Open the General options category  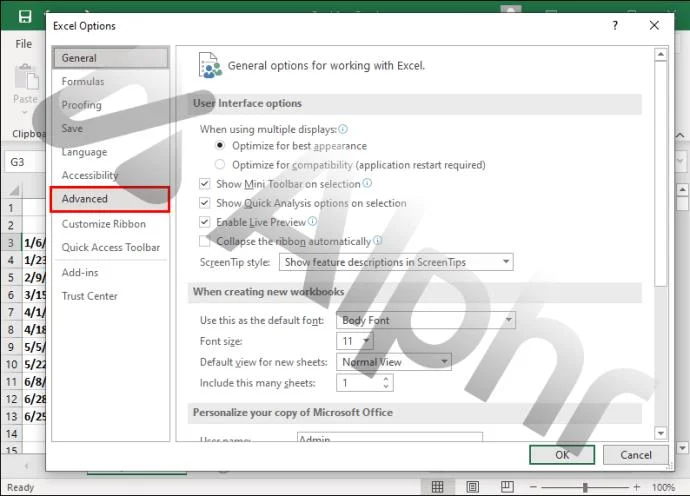(110, 58)
